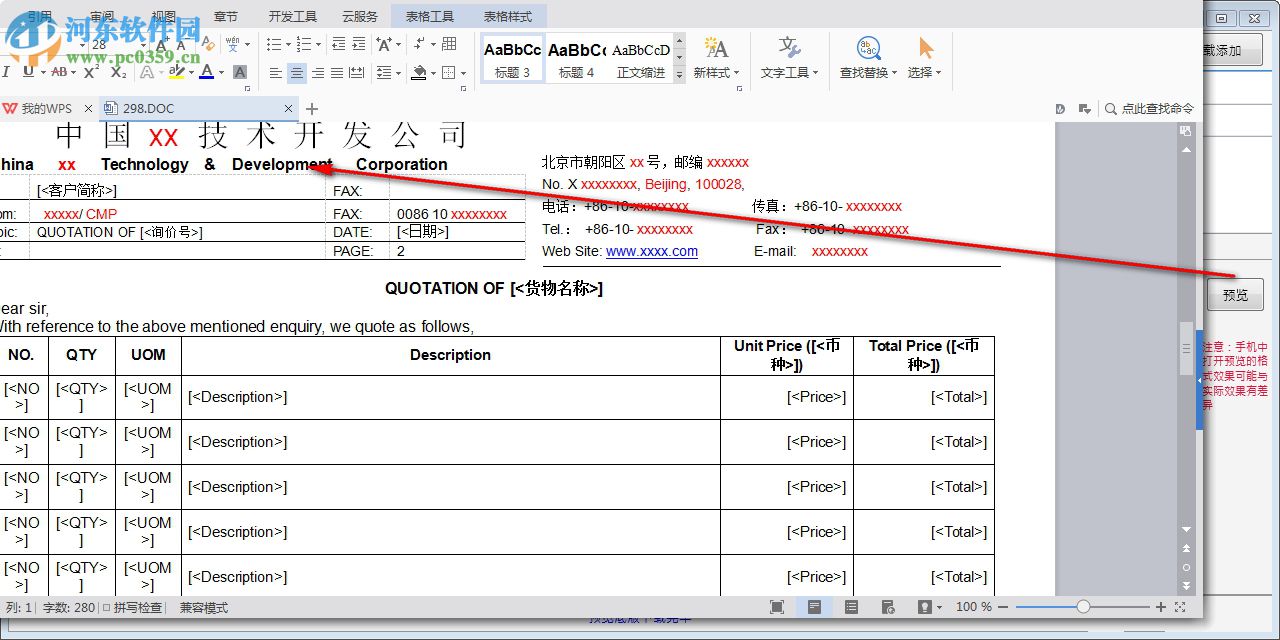Click the increase indent icon
Screen dimensions: 1280x640
coord(359,44)
